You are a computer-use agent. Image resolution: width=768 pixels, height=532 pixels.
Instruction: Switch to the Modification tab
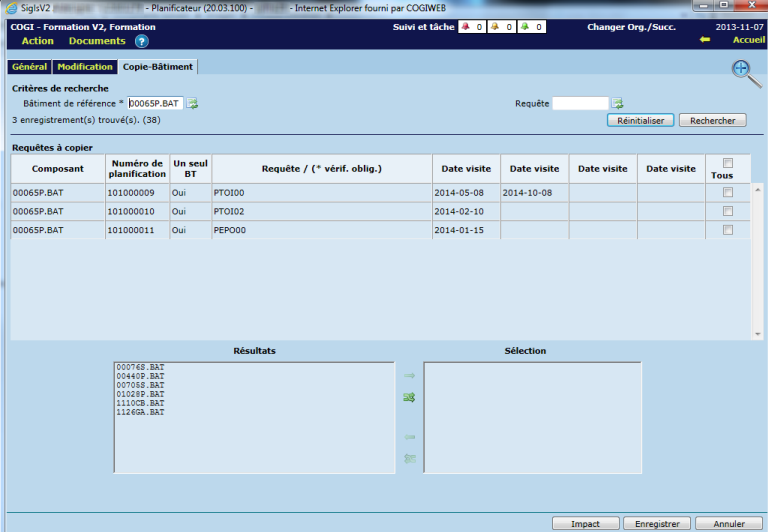(84, 67)
